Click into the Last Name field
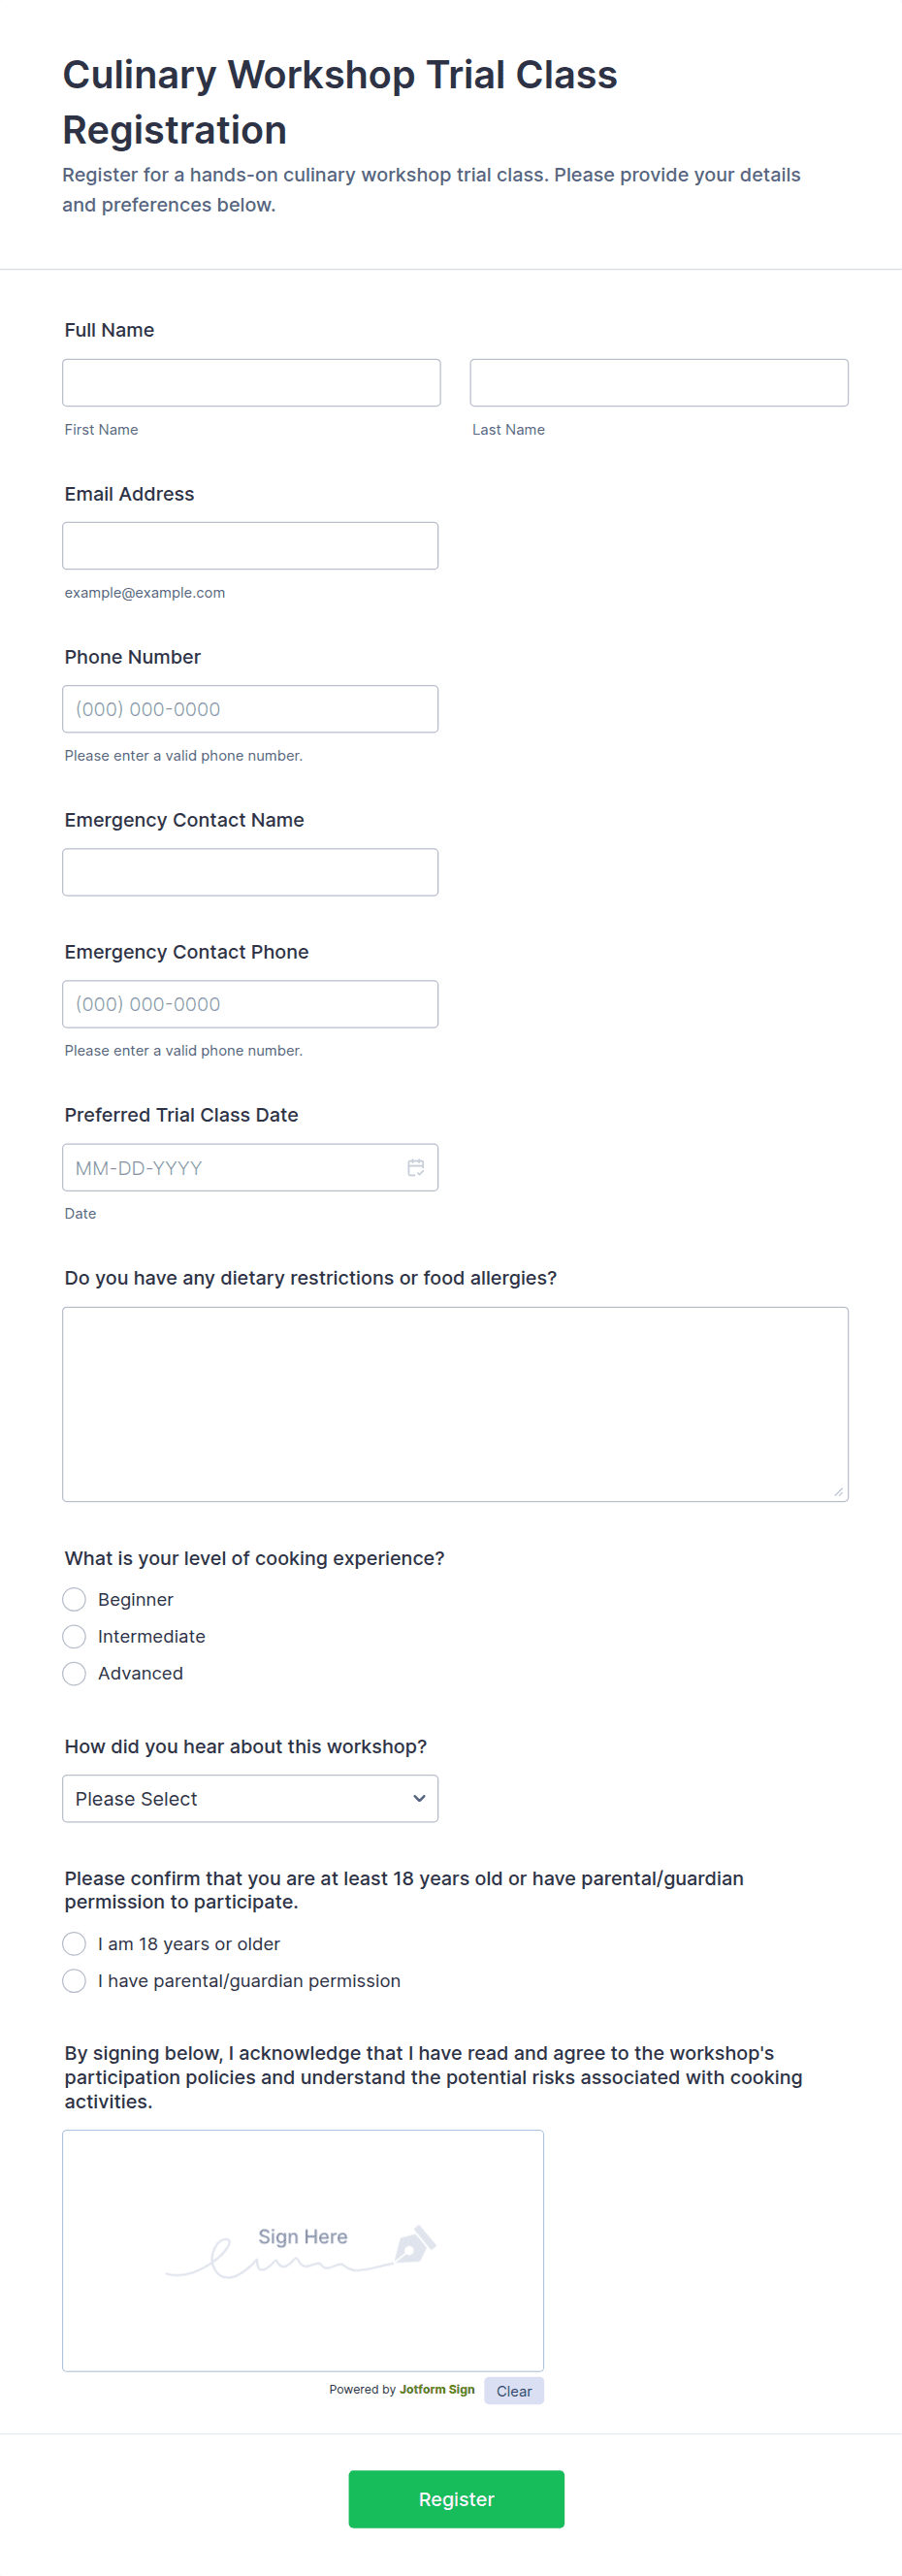The height and width of the screenshot is (2576, 902). tap(659, 383)
